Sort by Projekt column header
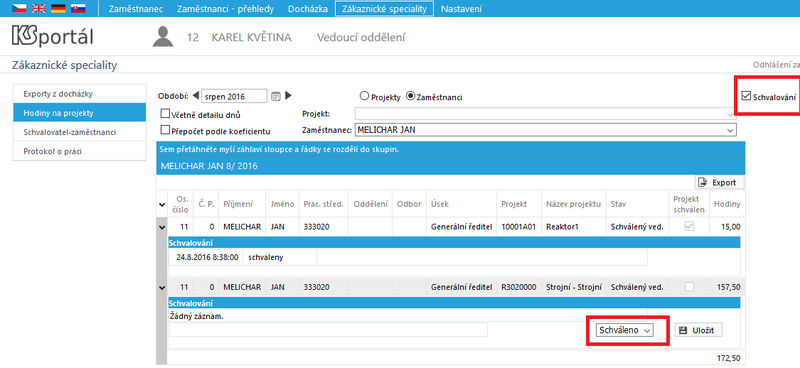The height and width of the screenshot is (368, 800). point(519,204)
